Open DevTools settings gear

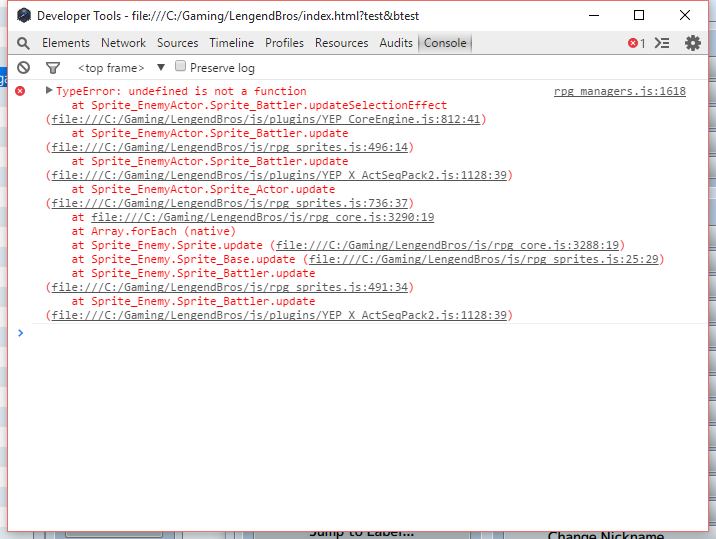point(693,43)
